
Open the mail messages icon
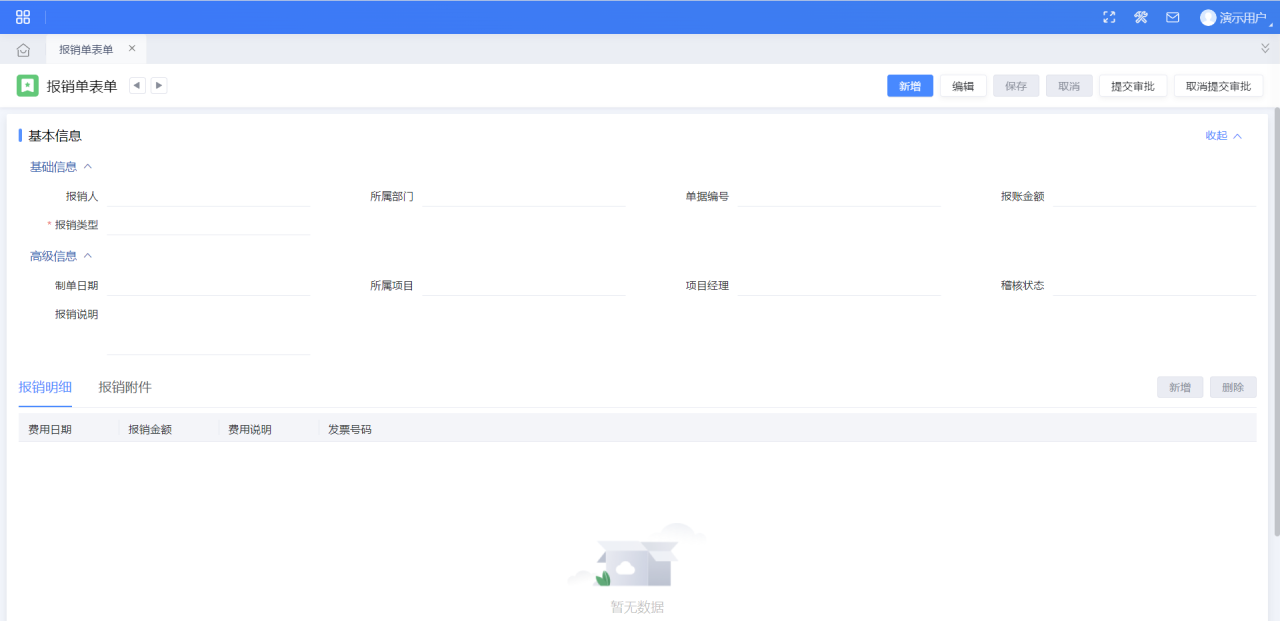(1173, 17)
